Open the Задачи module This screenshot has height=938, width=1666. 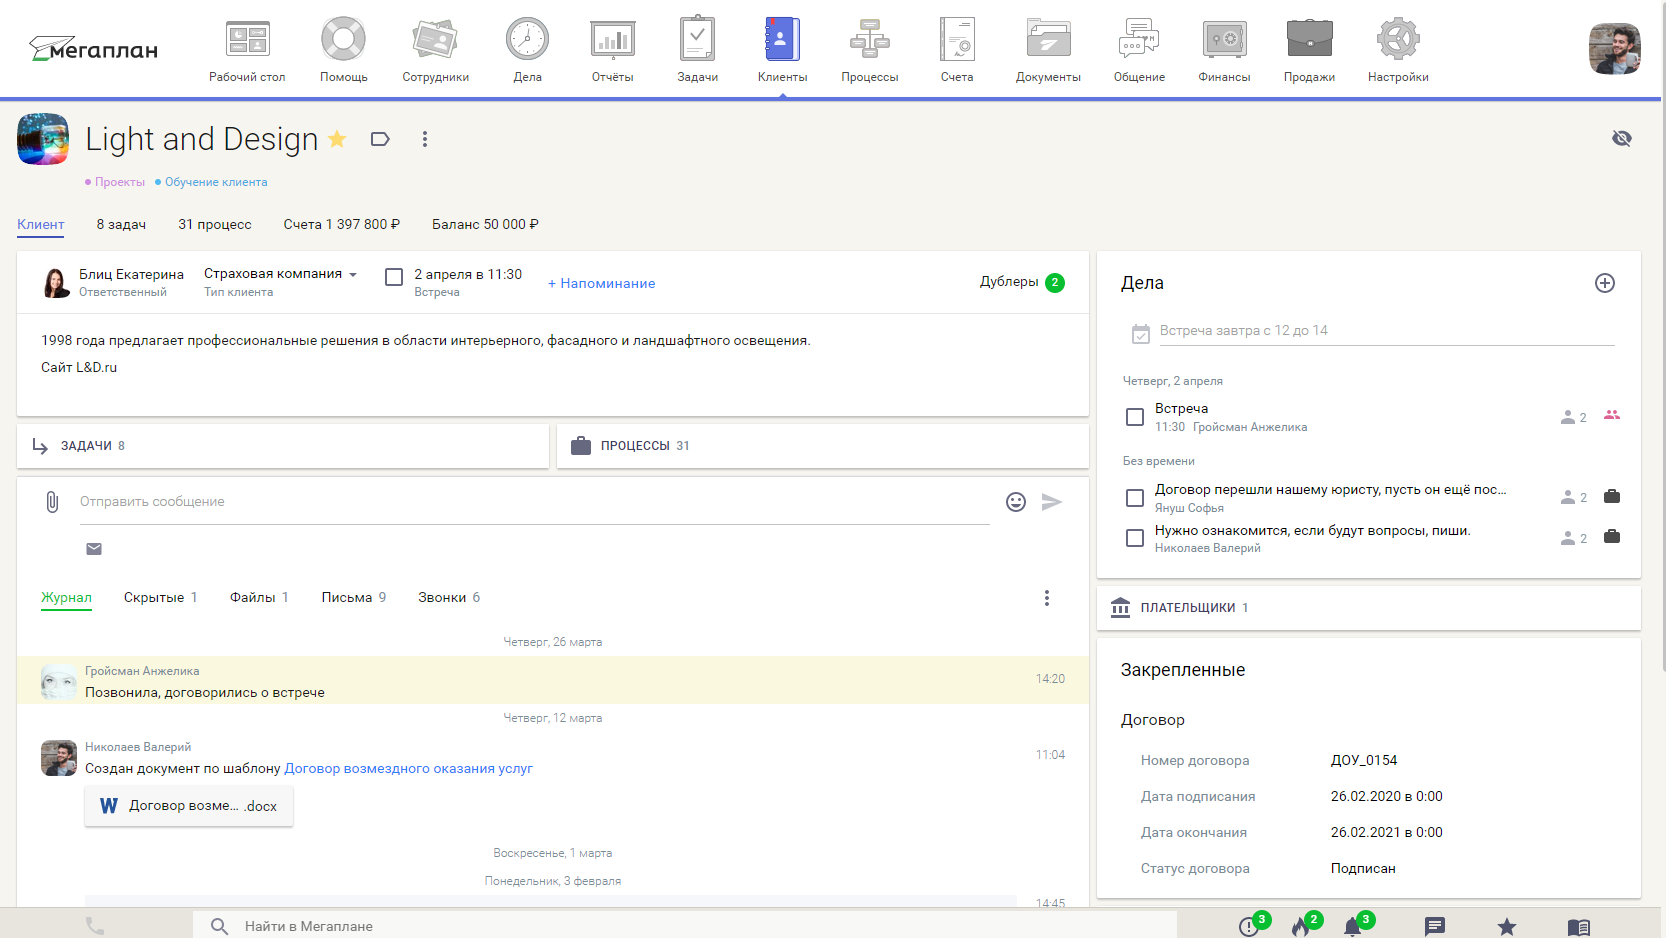click(x=697, y=50)
